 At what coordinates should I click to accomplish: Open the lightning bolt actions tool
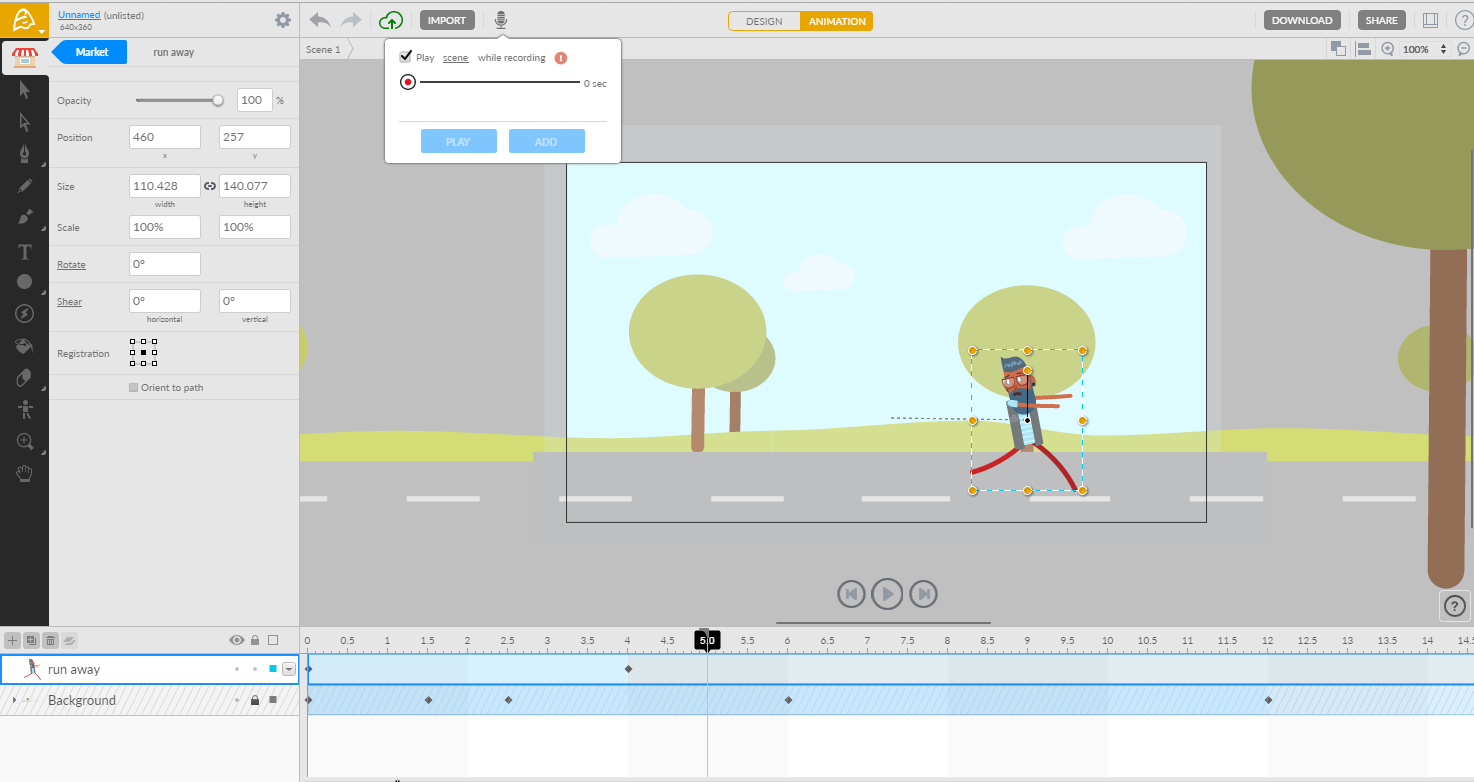(25, 314)
